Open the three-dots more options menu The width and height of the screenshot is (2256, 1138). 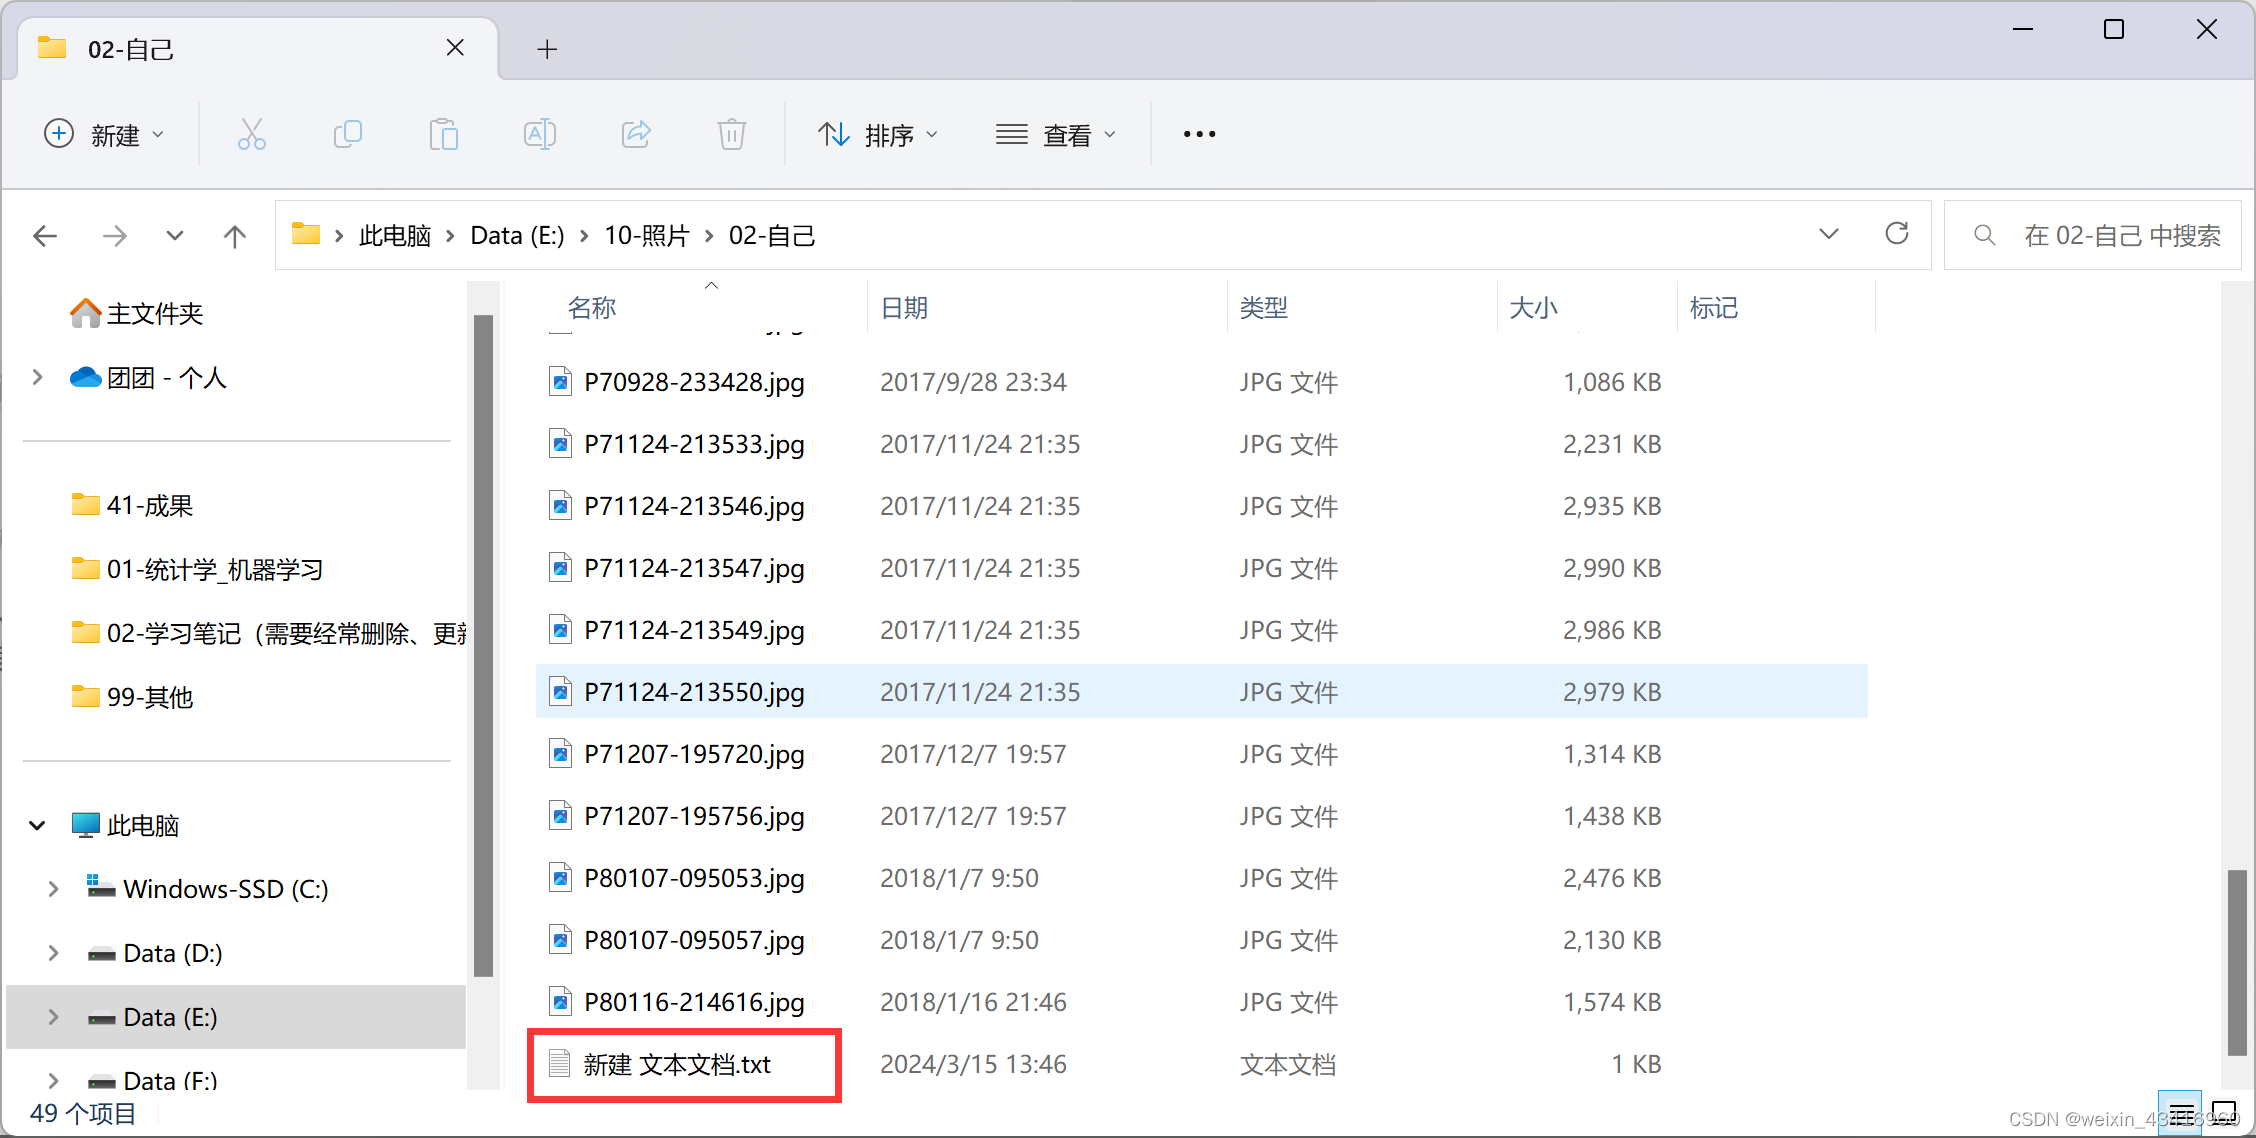1199,134
